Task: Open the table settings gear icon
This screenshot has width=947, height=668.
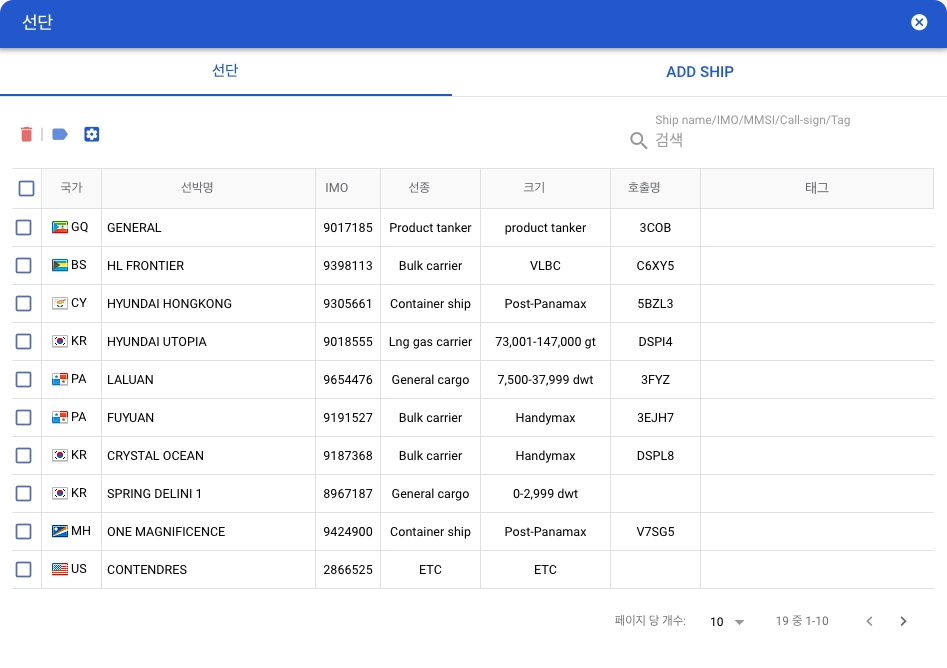Action: (x=92, y=134)
